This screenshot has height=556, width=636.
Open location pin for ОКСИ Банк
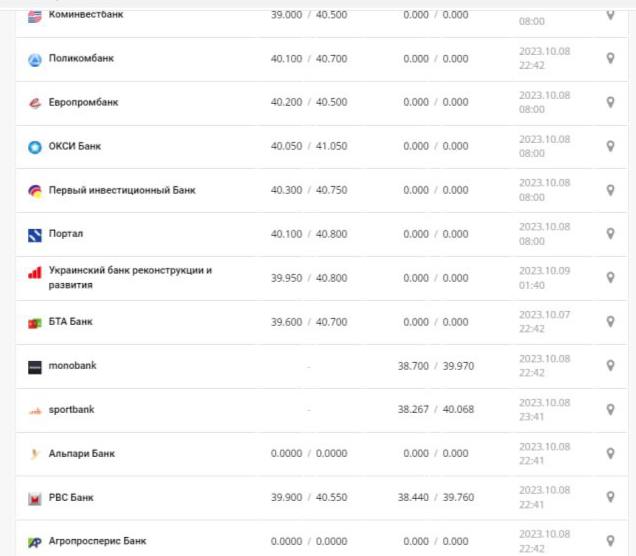pyautogui.click(x=610, y=146)
